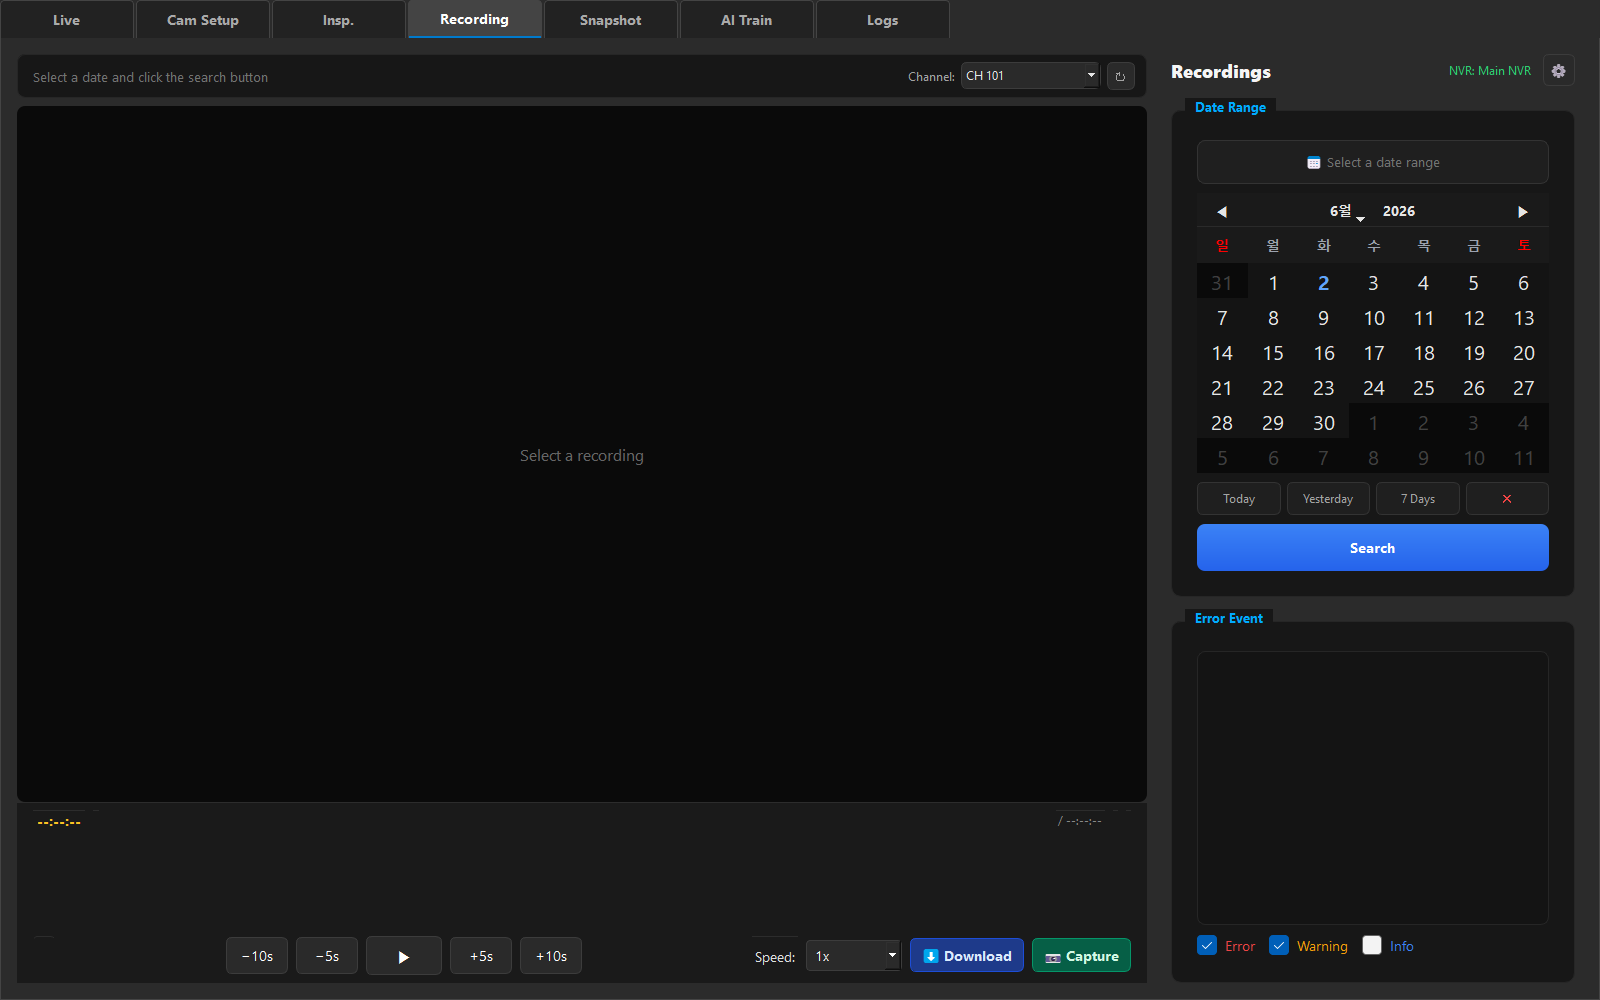Toggle the Error event checkbox
The image size is (1600, 1000).
click(x=1207, y=945)
